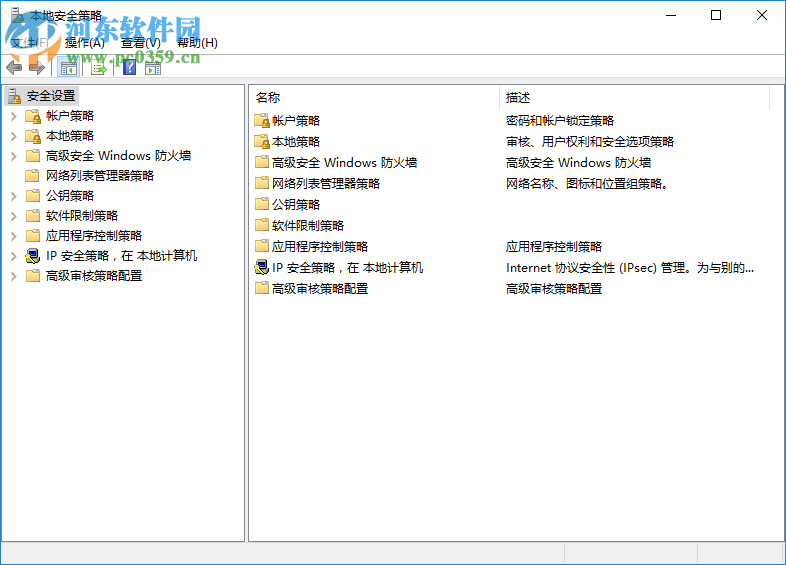Select 安全设置 root node icon in tree
The image size is (786, 565).
point(15,96)
